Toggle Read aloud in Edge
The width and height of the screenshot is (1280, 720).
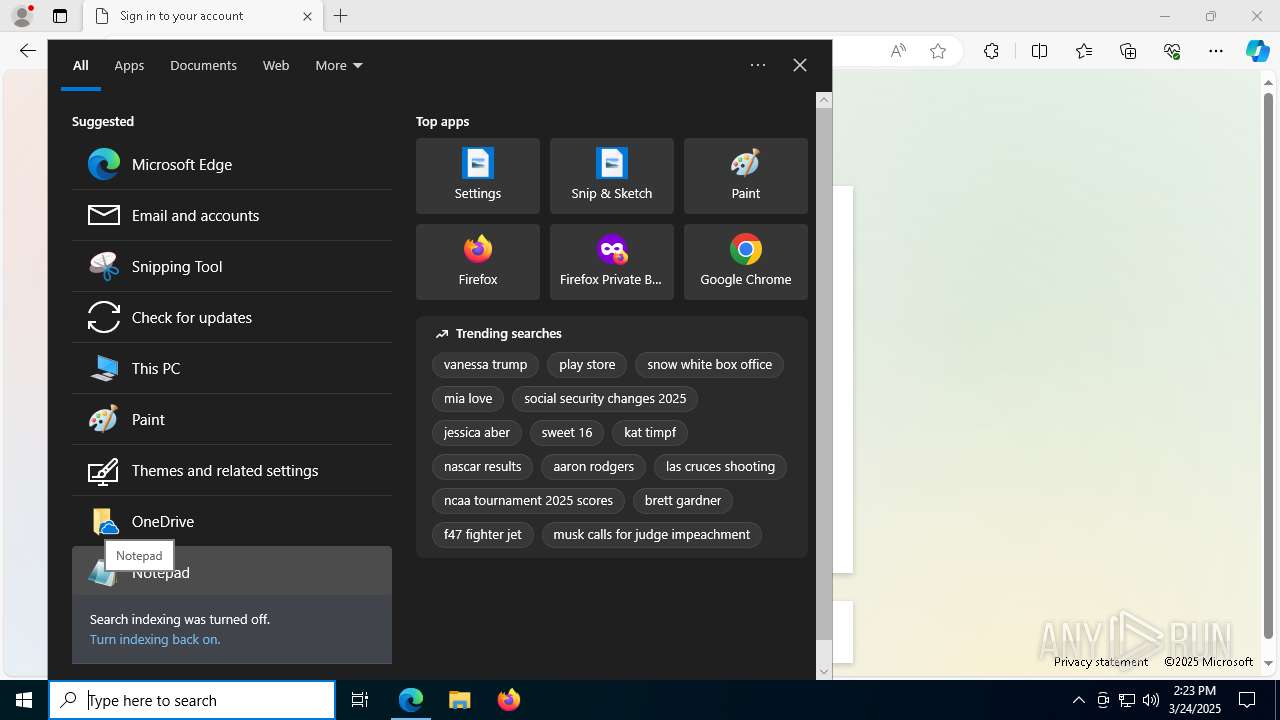click(898, 51)
